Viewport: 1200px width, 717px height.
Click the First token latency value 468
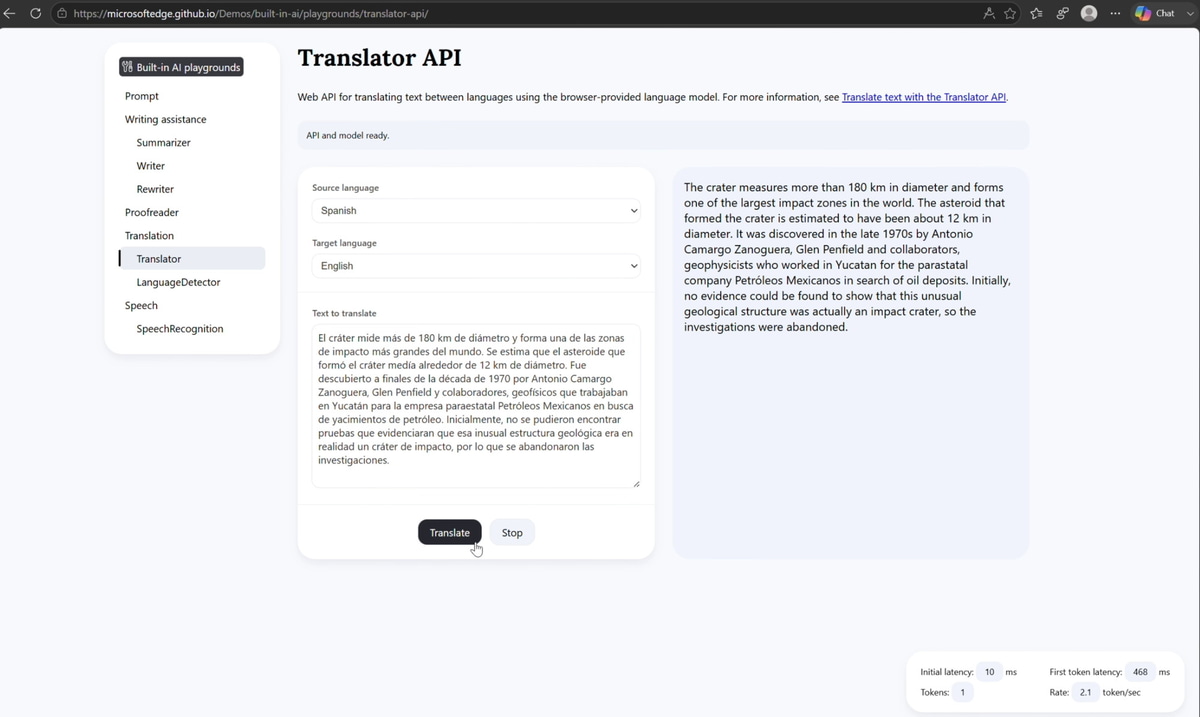tap(1140, 672)
